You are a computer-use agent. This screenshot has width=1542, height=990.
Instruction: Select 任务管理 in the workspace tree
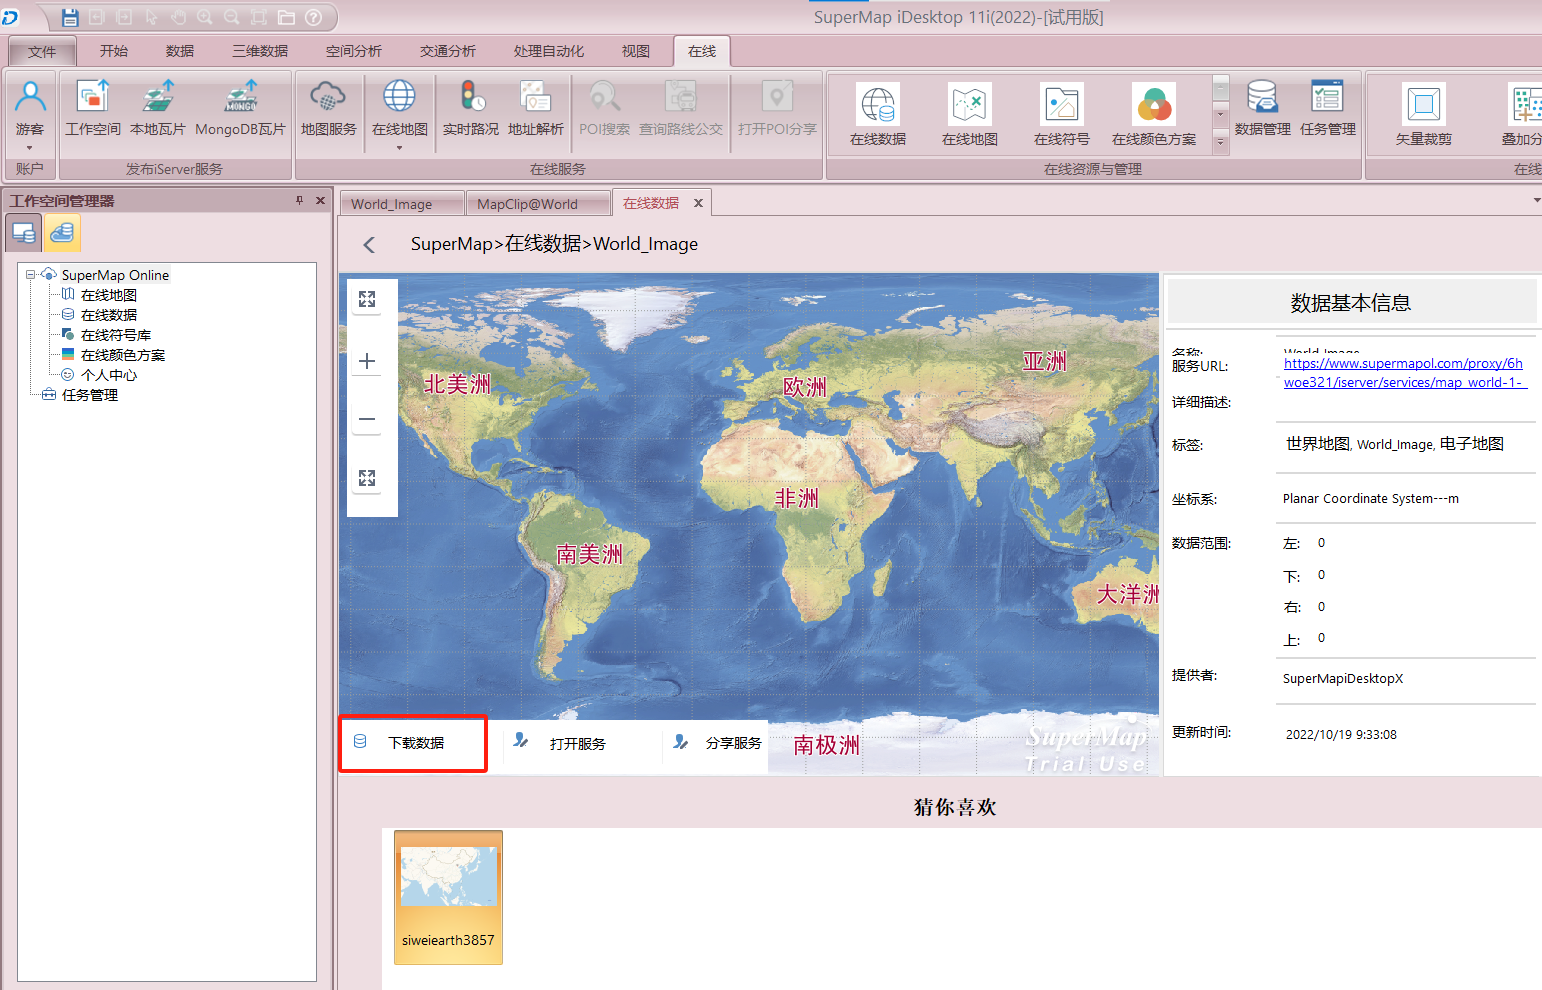click(x=90, y=395)
